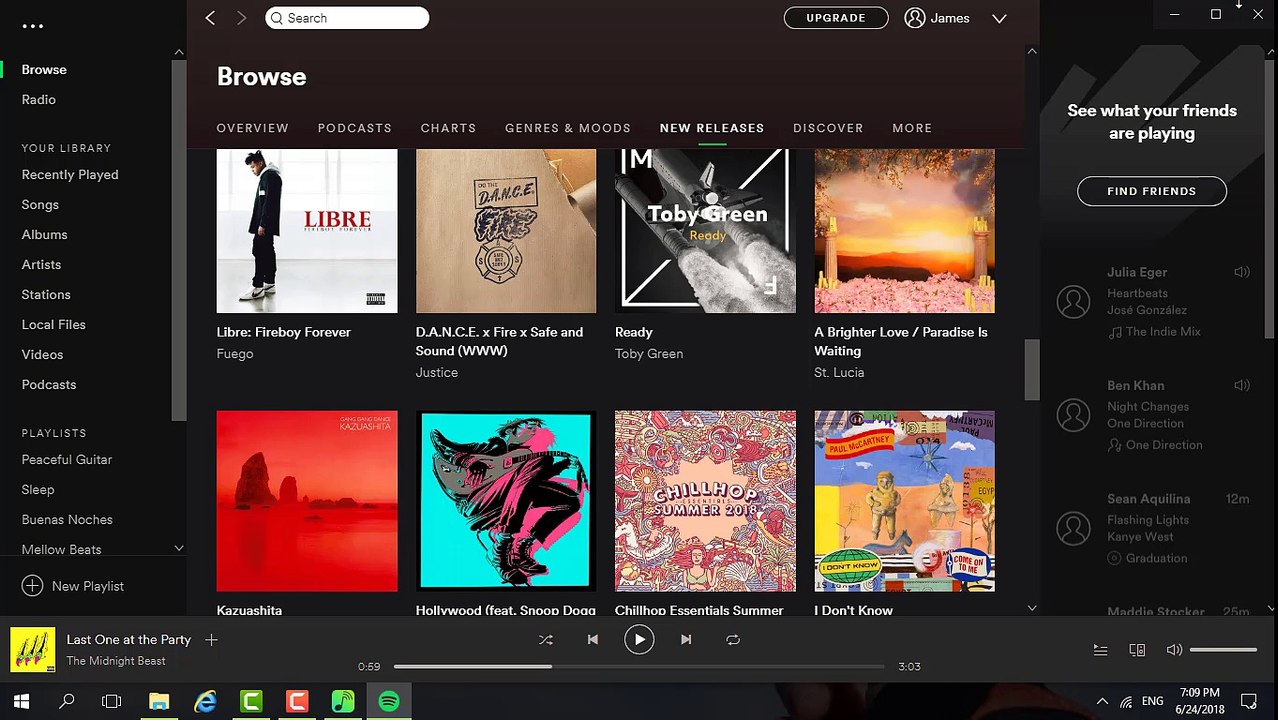1278x720 pixels.
Task: Click the Justice artist link
Action: tap(437, 372)
